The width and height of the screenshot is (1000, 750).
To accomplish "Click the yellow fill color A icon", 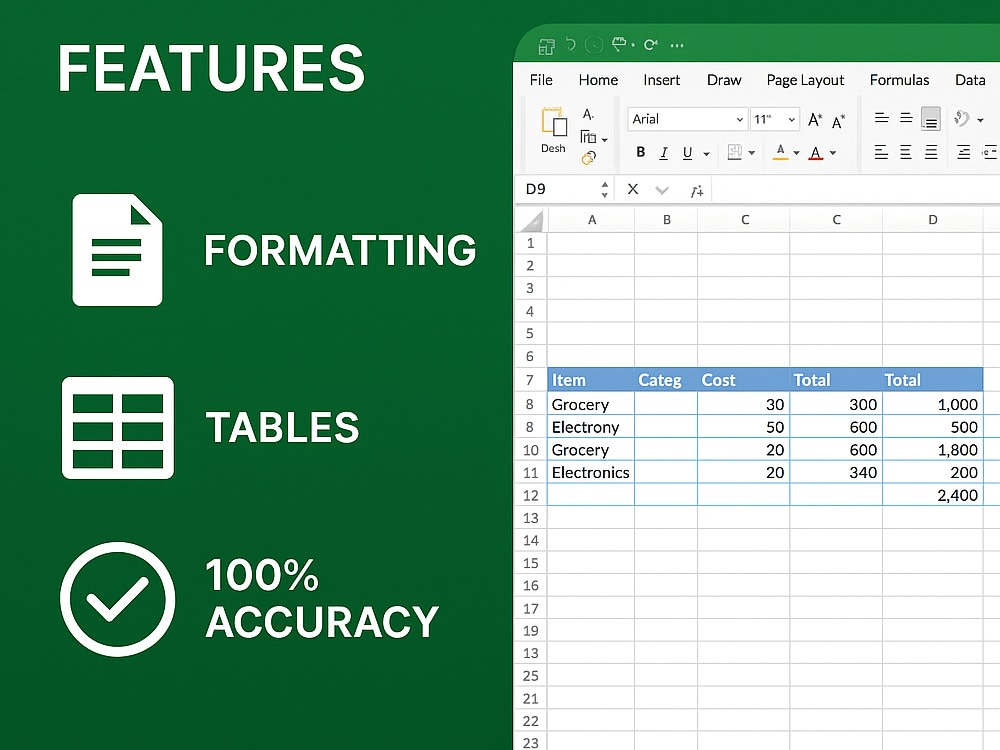I will coord(780,152).
